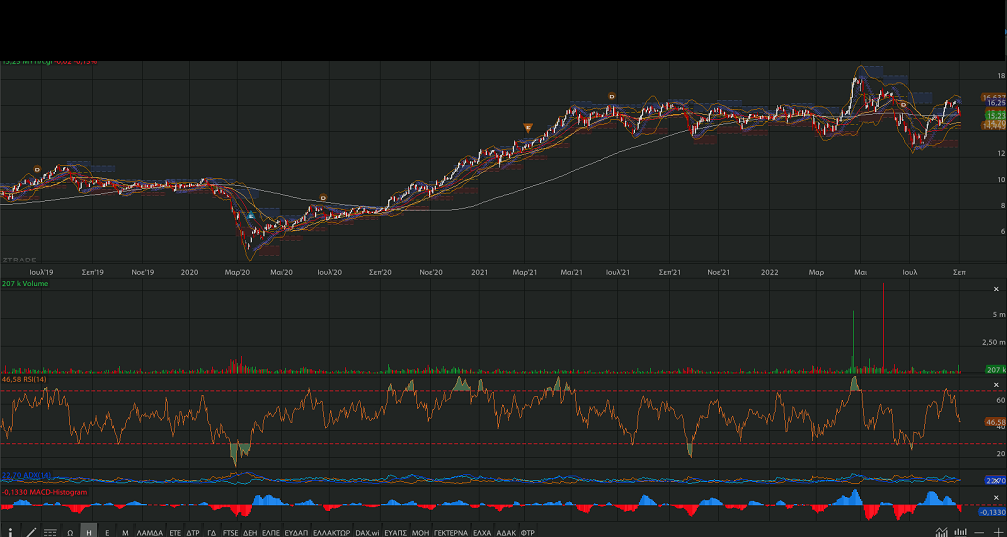The width and height of the screenshot is (1007, 537).
Task: Toggle the highlighted H timeframe button
Action: 89,532
